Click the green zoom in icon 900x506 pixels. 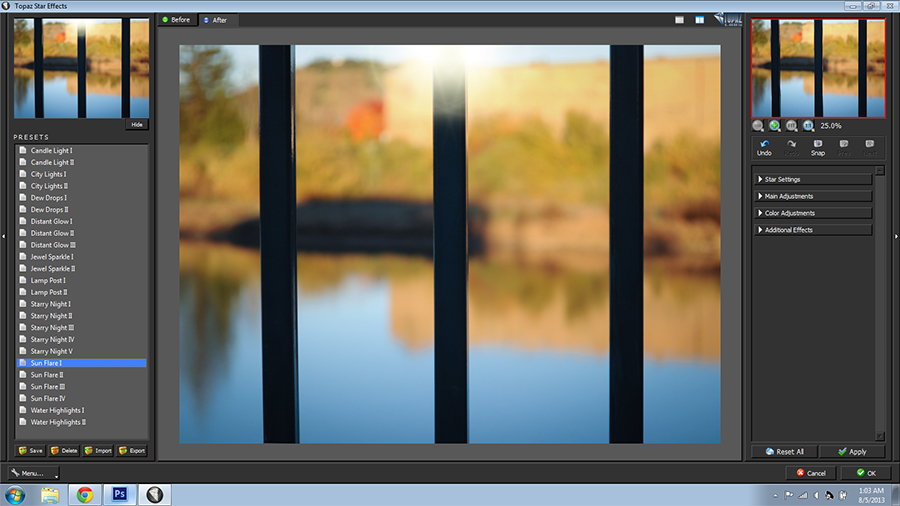pyautogui.click(x=774, y=126)
